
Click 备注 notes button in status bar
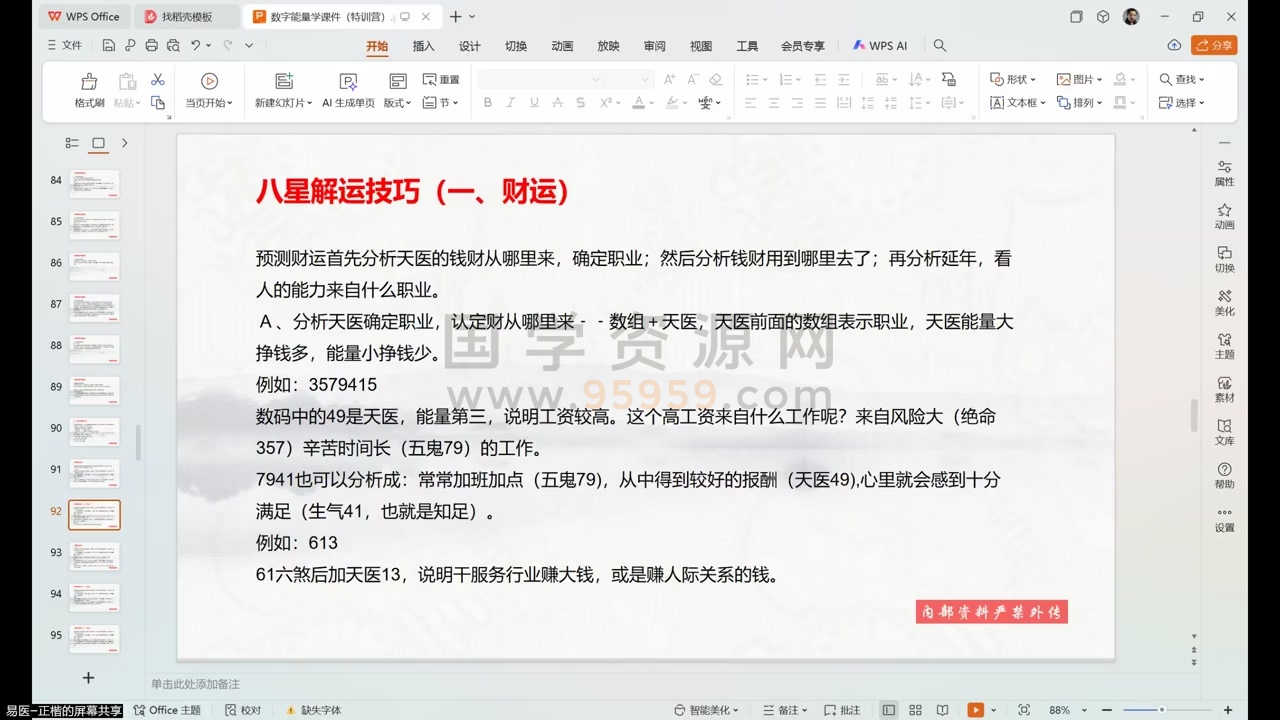(787, 710)
